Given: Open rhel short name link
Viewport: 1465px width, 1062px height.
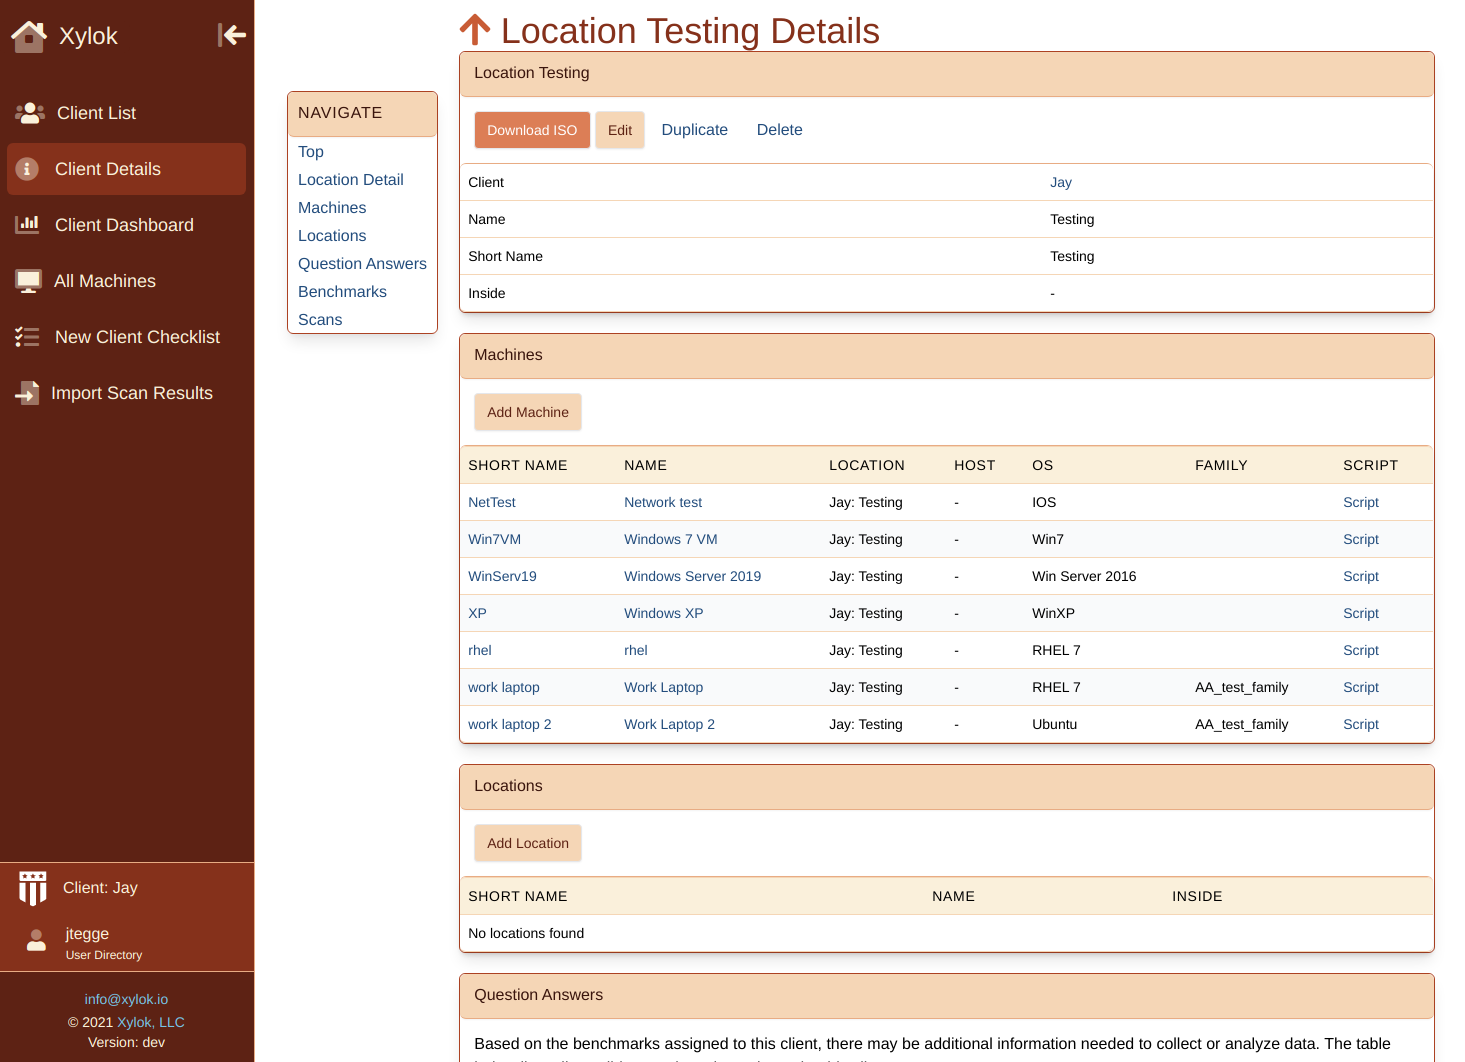Looking at the screenshot, I should (x=480, y=650).
